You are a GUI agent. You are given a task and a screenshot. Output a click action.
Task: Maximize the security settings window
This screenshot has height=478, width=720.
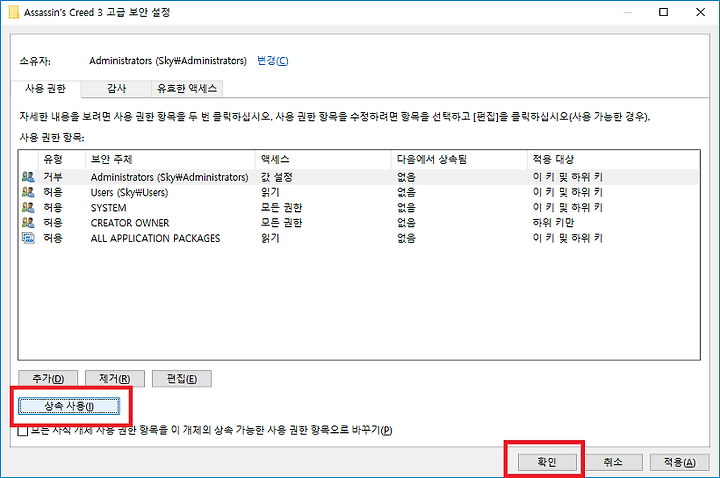pos(664,12)
